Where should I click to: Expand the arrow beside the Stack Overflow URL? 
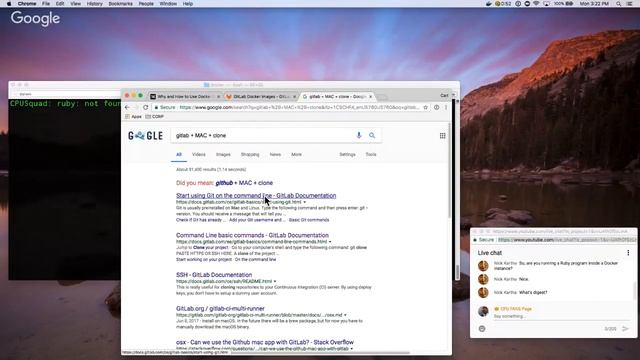tap(351, 349)
